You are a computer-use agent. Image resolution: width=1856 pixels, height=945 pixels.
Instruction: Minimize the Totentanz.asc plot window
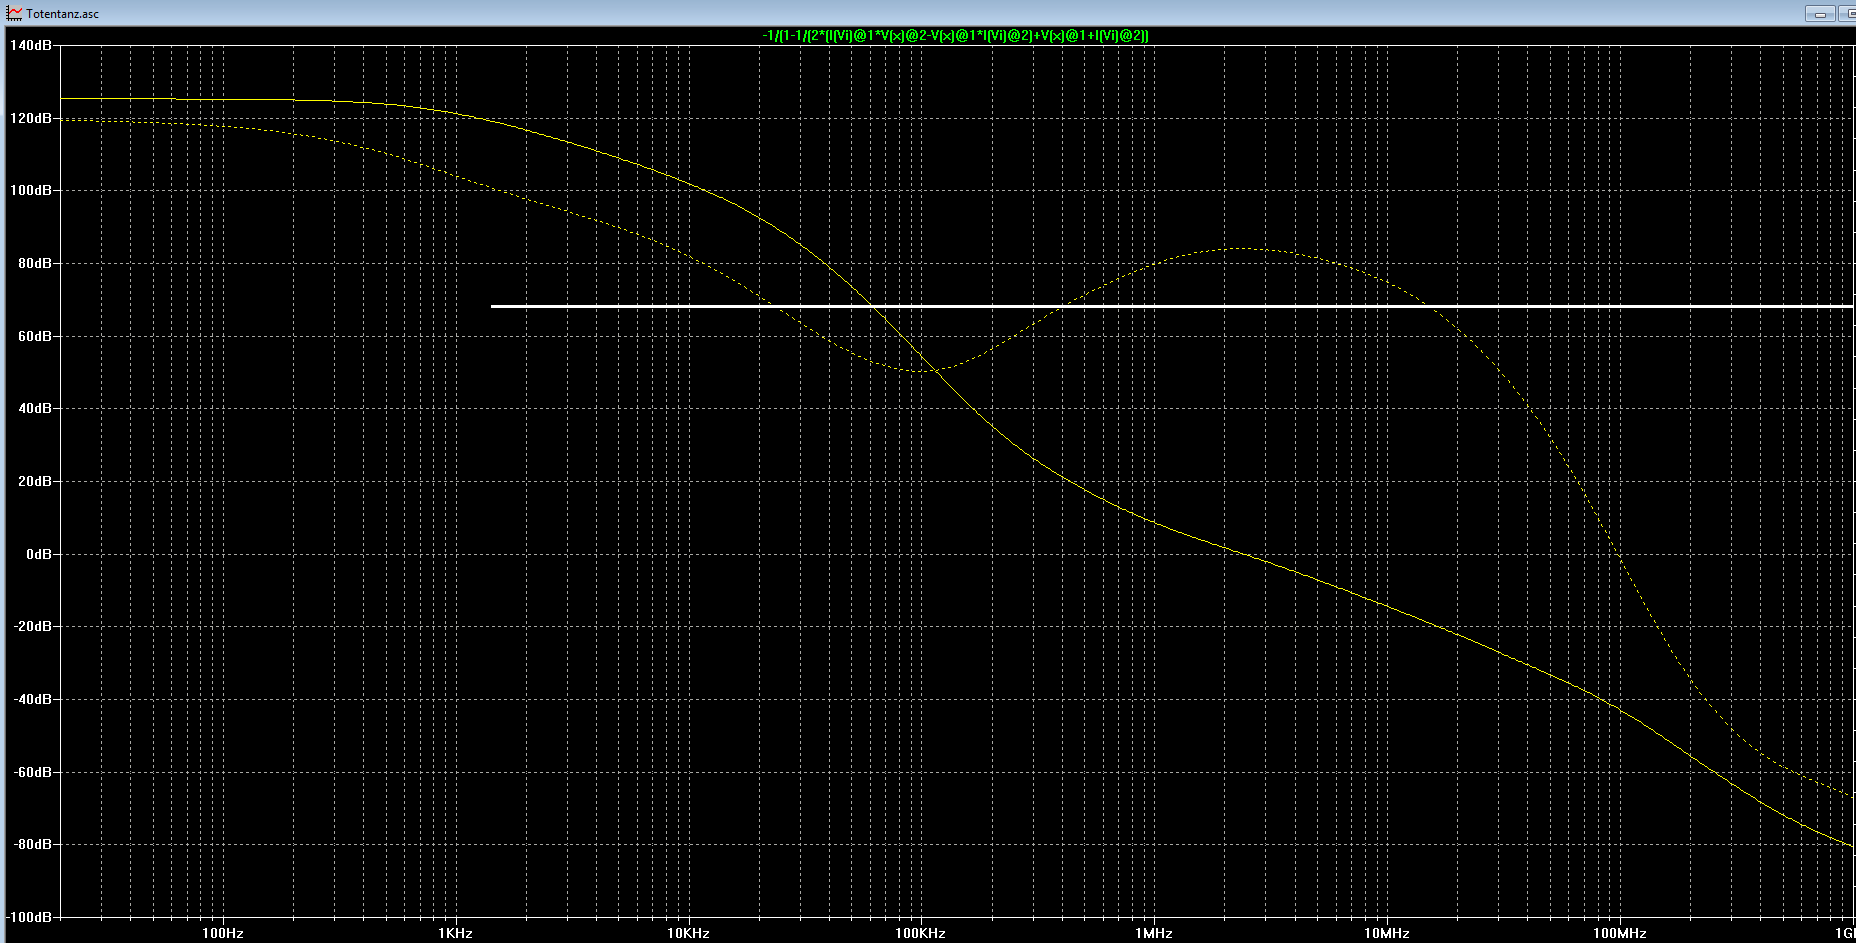[1820, 13]
